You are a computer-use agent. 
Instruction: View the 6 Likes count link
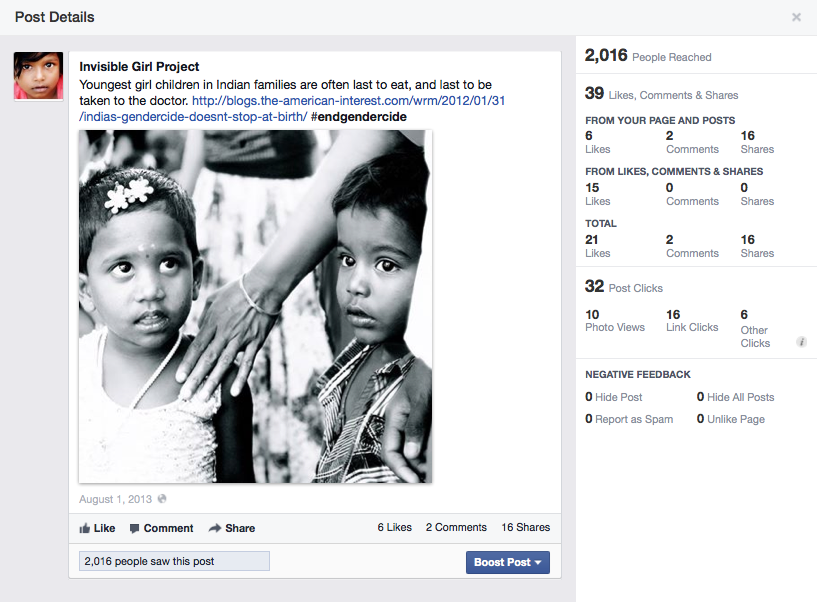coord(394,527)
